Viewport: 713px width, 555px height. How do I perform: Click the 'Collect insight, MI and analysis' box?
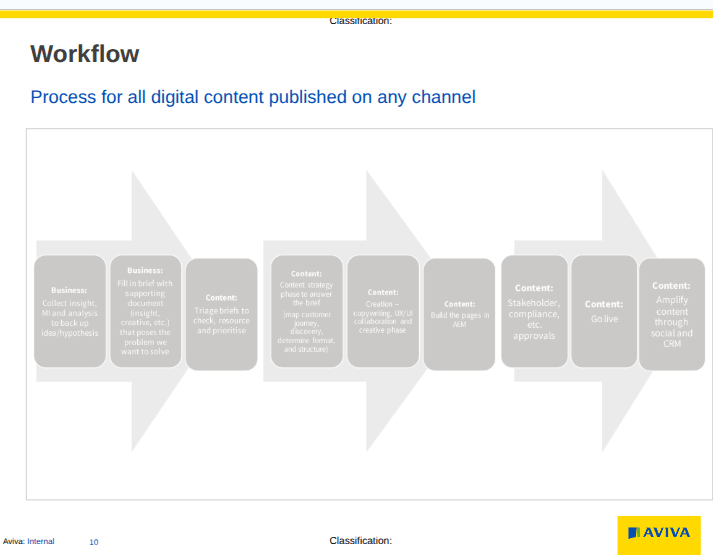point(70,311)
